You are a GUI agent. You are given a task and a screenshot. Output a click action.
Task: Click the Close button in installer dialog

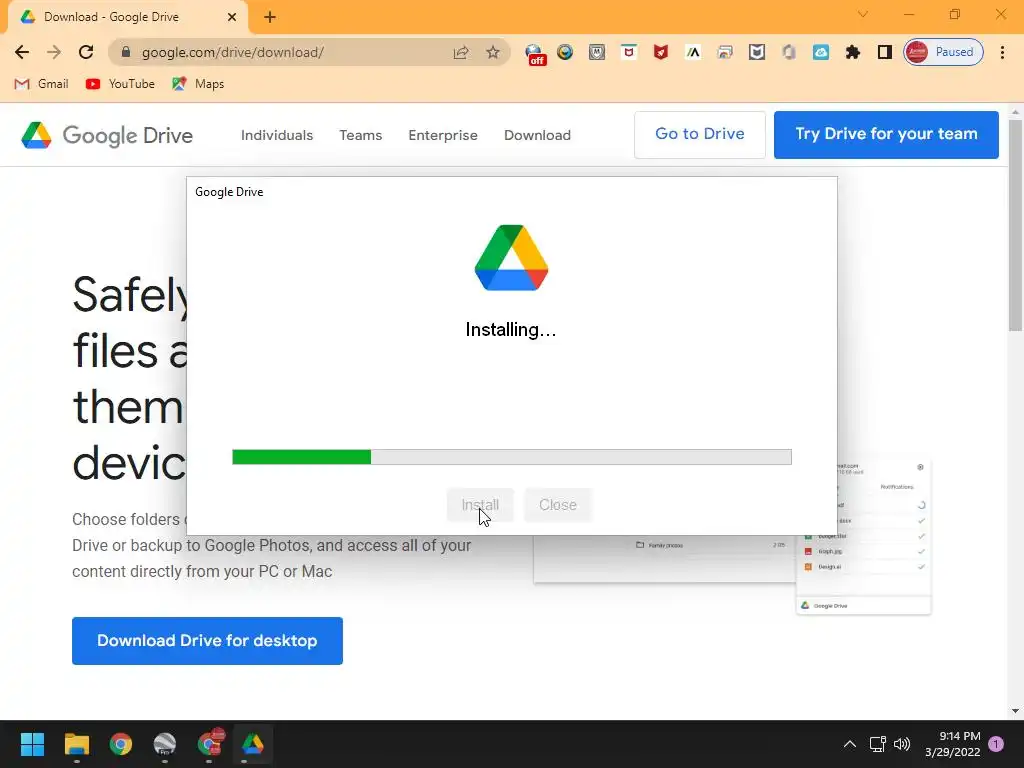[x=558, y=505]
